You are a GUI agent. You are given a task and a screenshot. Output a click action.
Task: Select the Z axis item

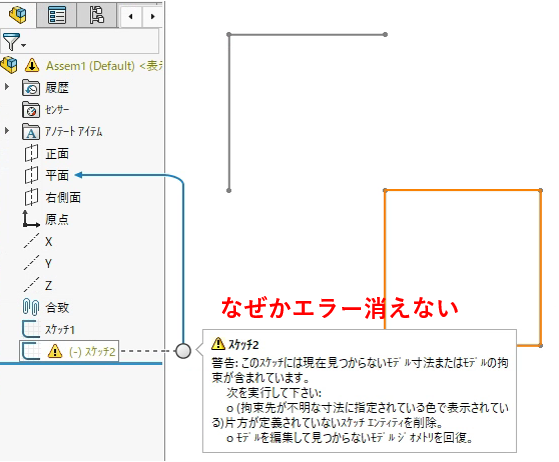(x=49, y=286)
